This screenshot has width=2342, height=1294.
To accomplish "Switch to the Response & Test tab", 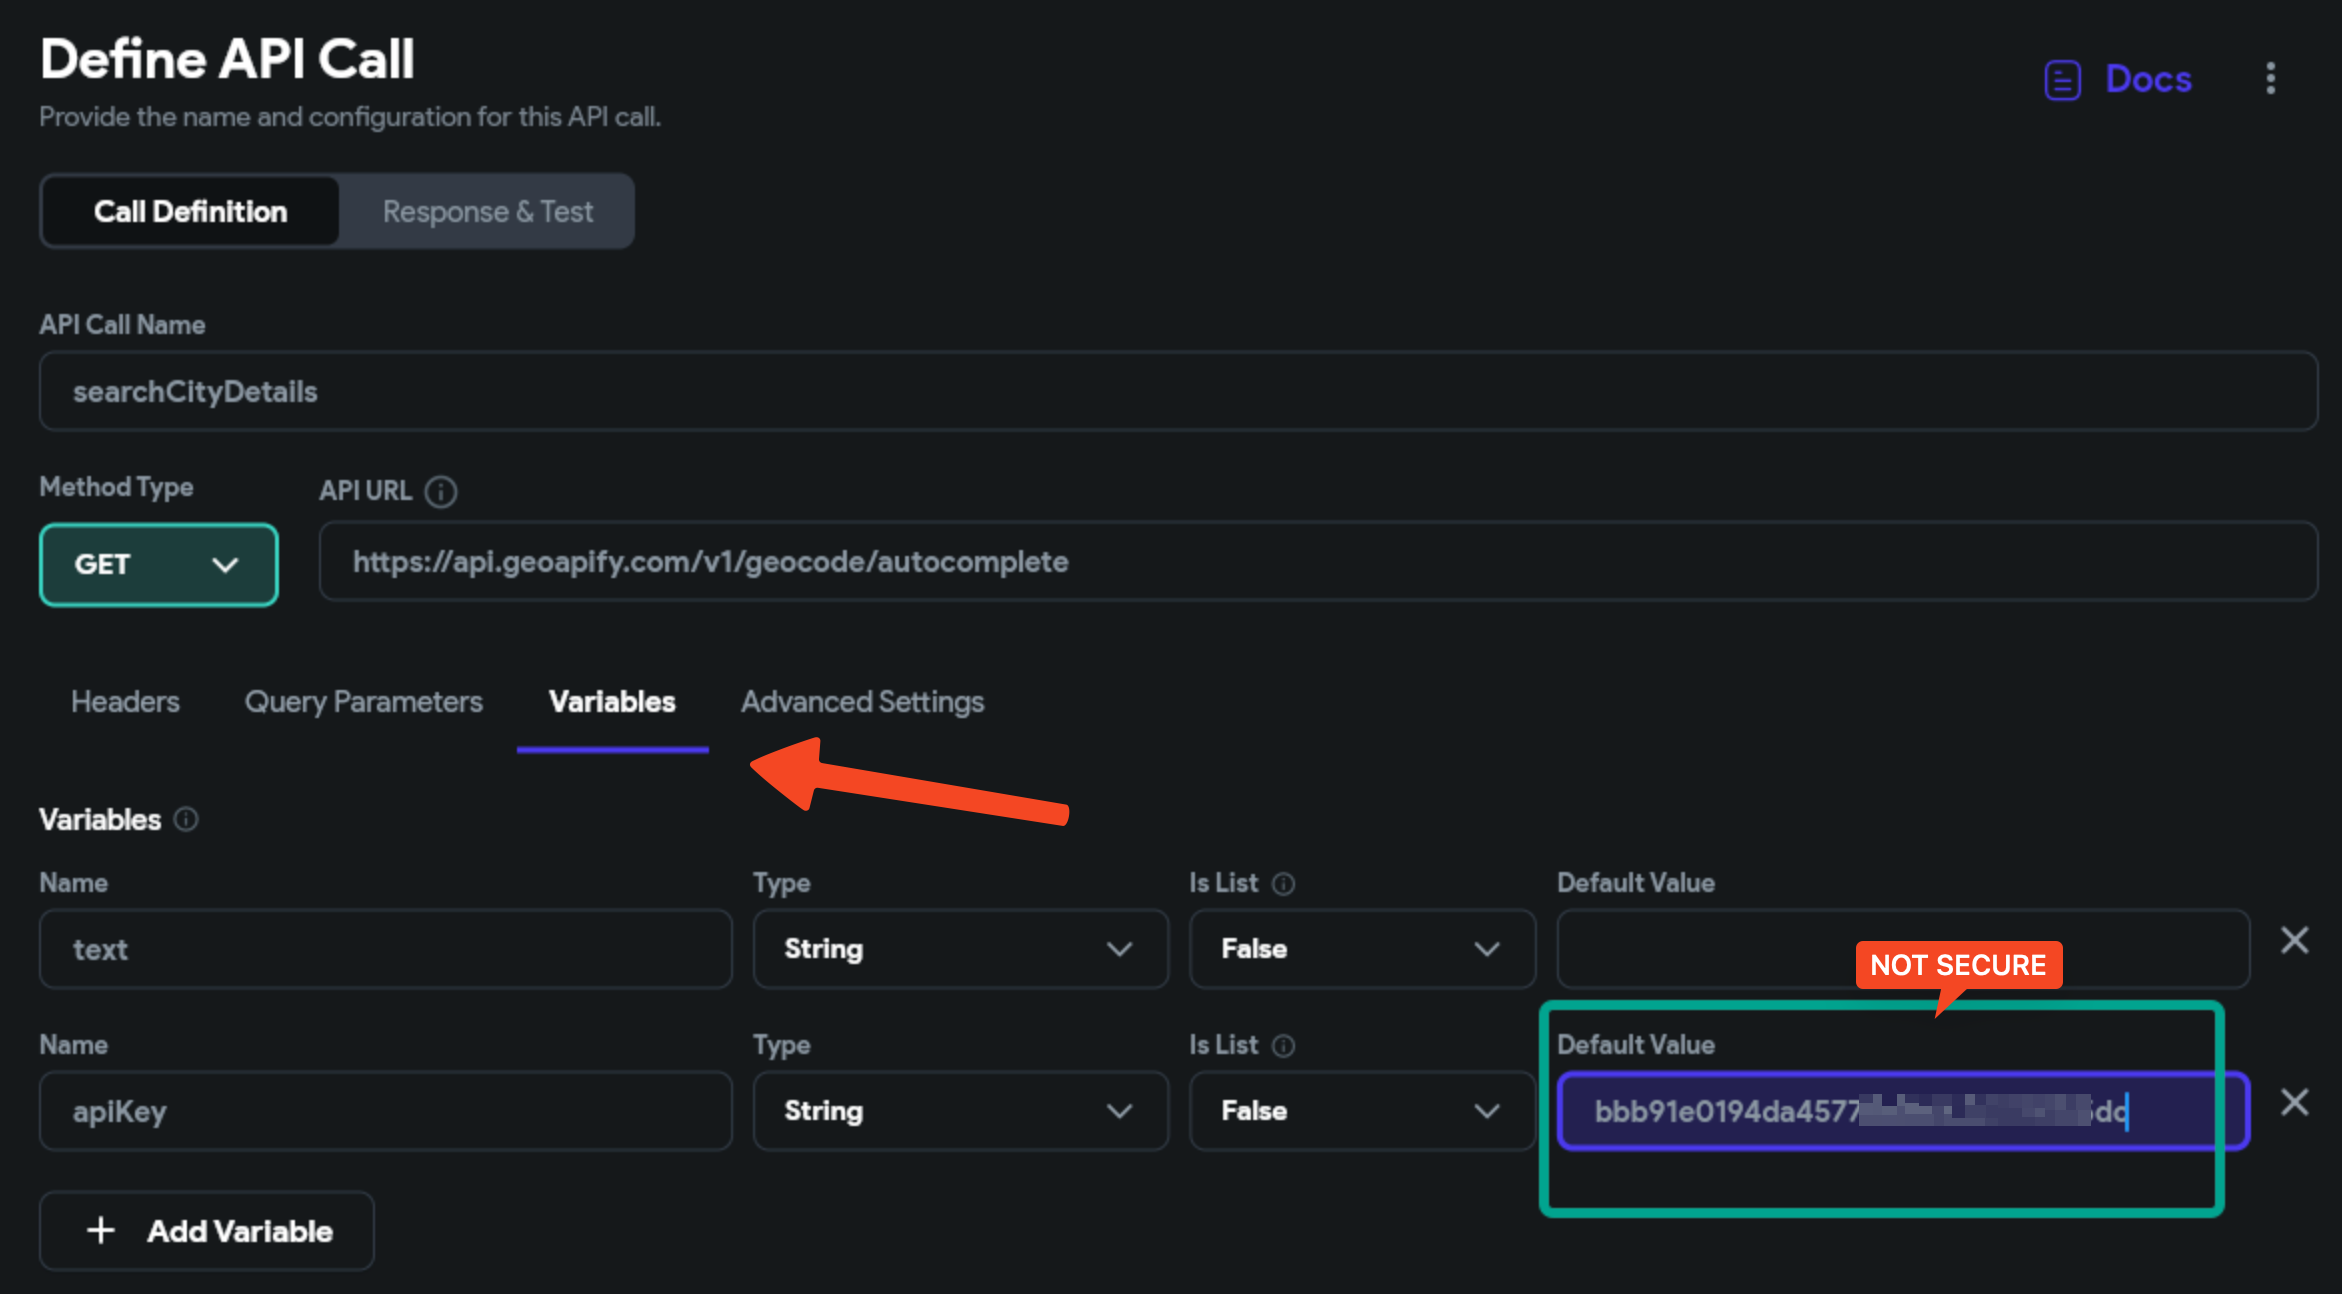I will click(487, 212).
